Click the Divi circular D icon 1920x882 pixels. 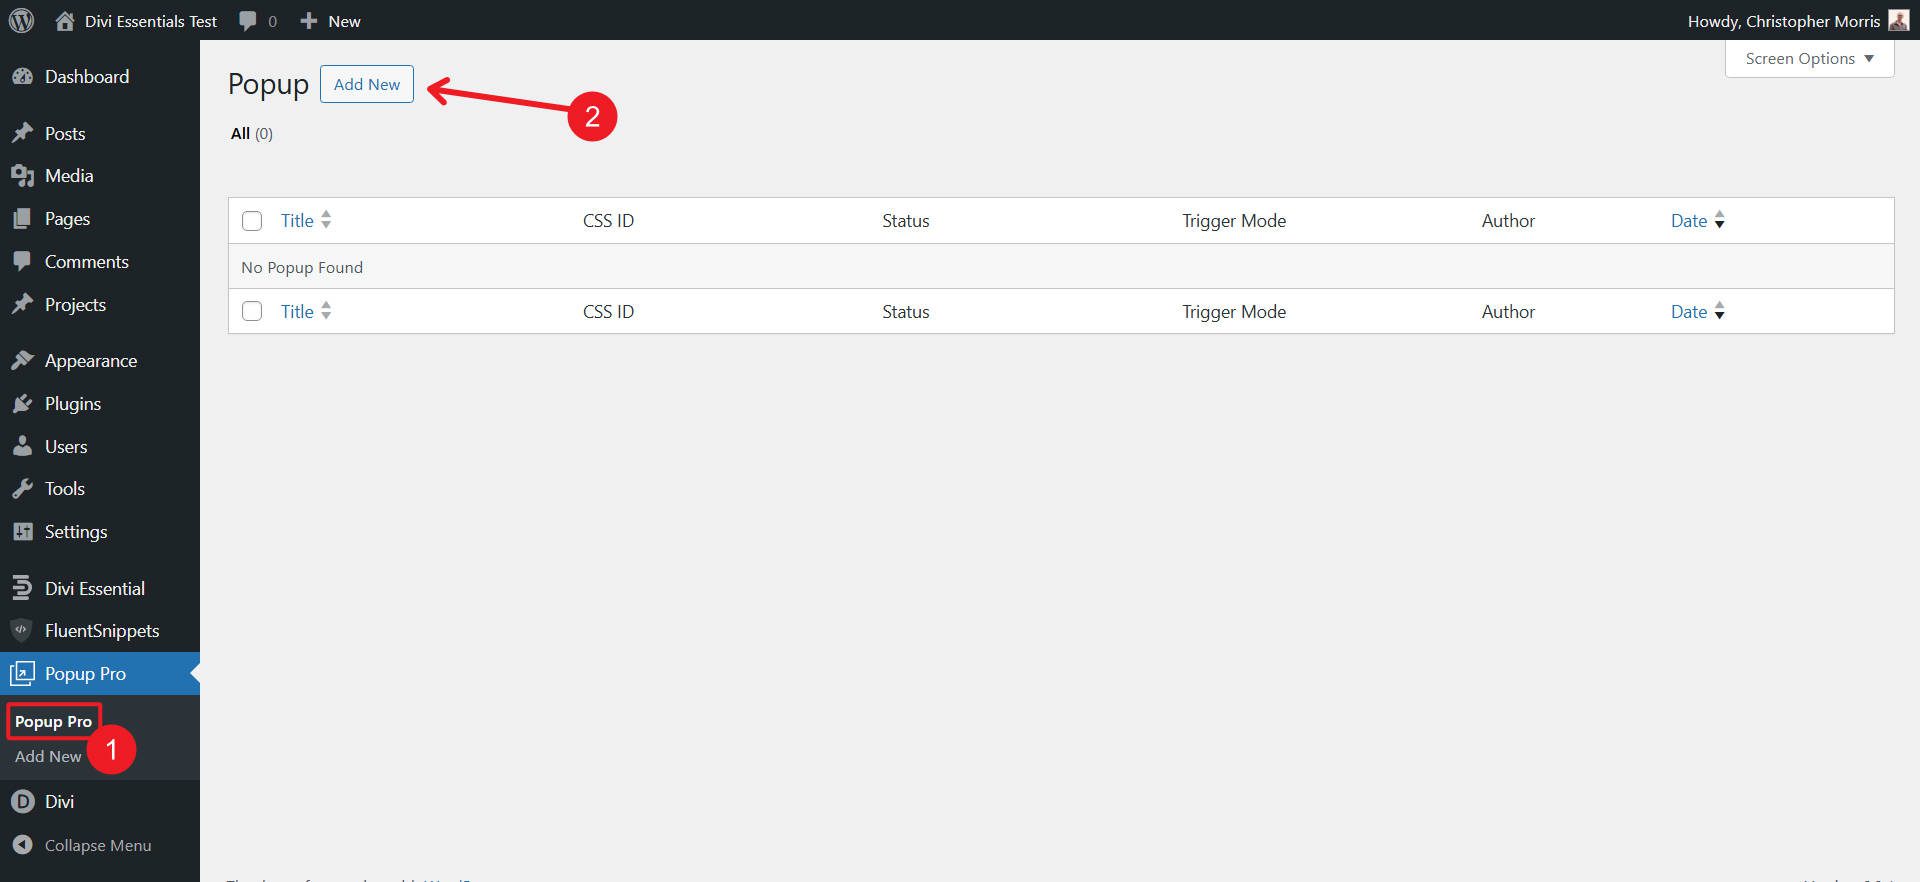[x=22, y=802]
